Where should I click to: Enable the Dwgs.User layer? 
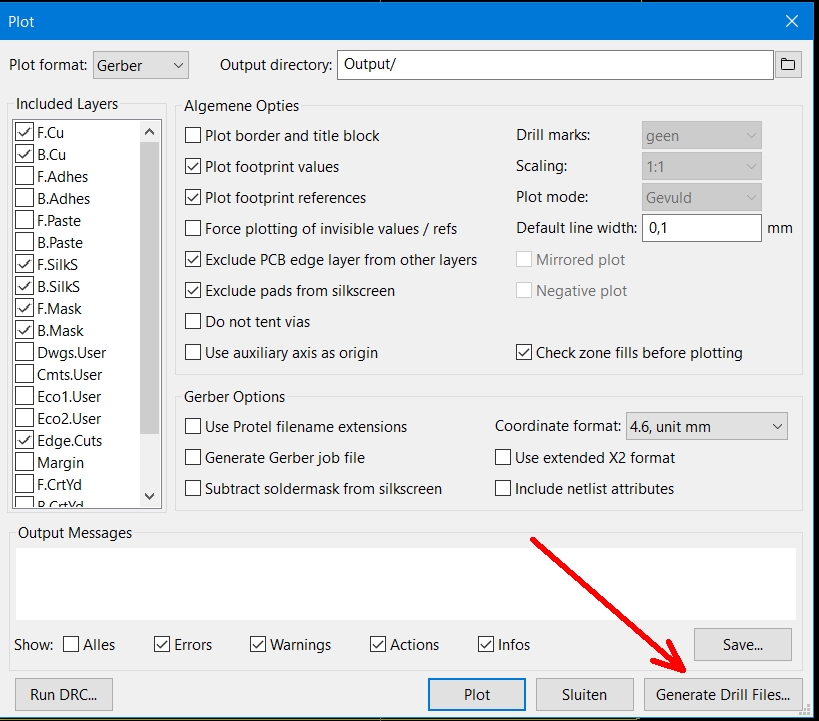click(x=25, y=352)
